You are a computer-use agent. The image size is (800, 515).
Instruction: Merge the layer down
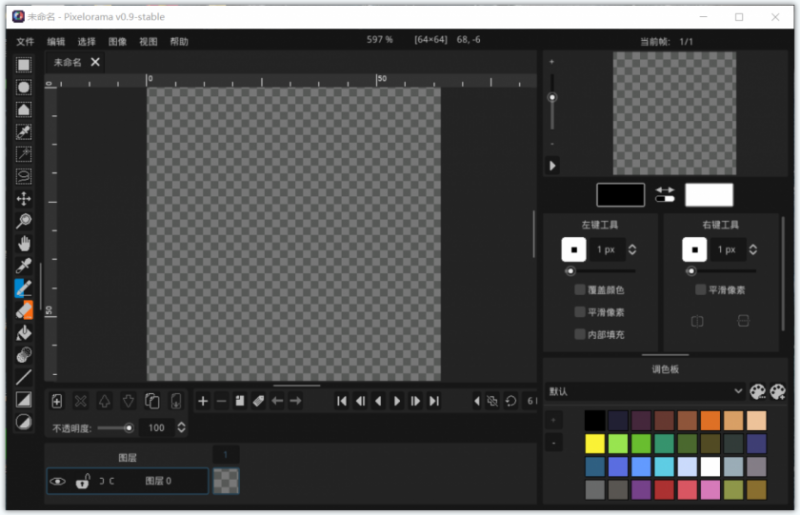tap(176, 401)
